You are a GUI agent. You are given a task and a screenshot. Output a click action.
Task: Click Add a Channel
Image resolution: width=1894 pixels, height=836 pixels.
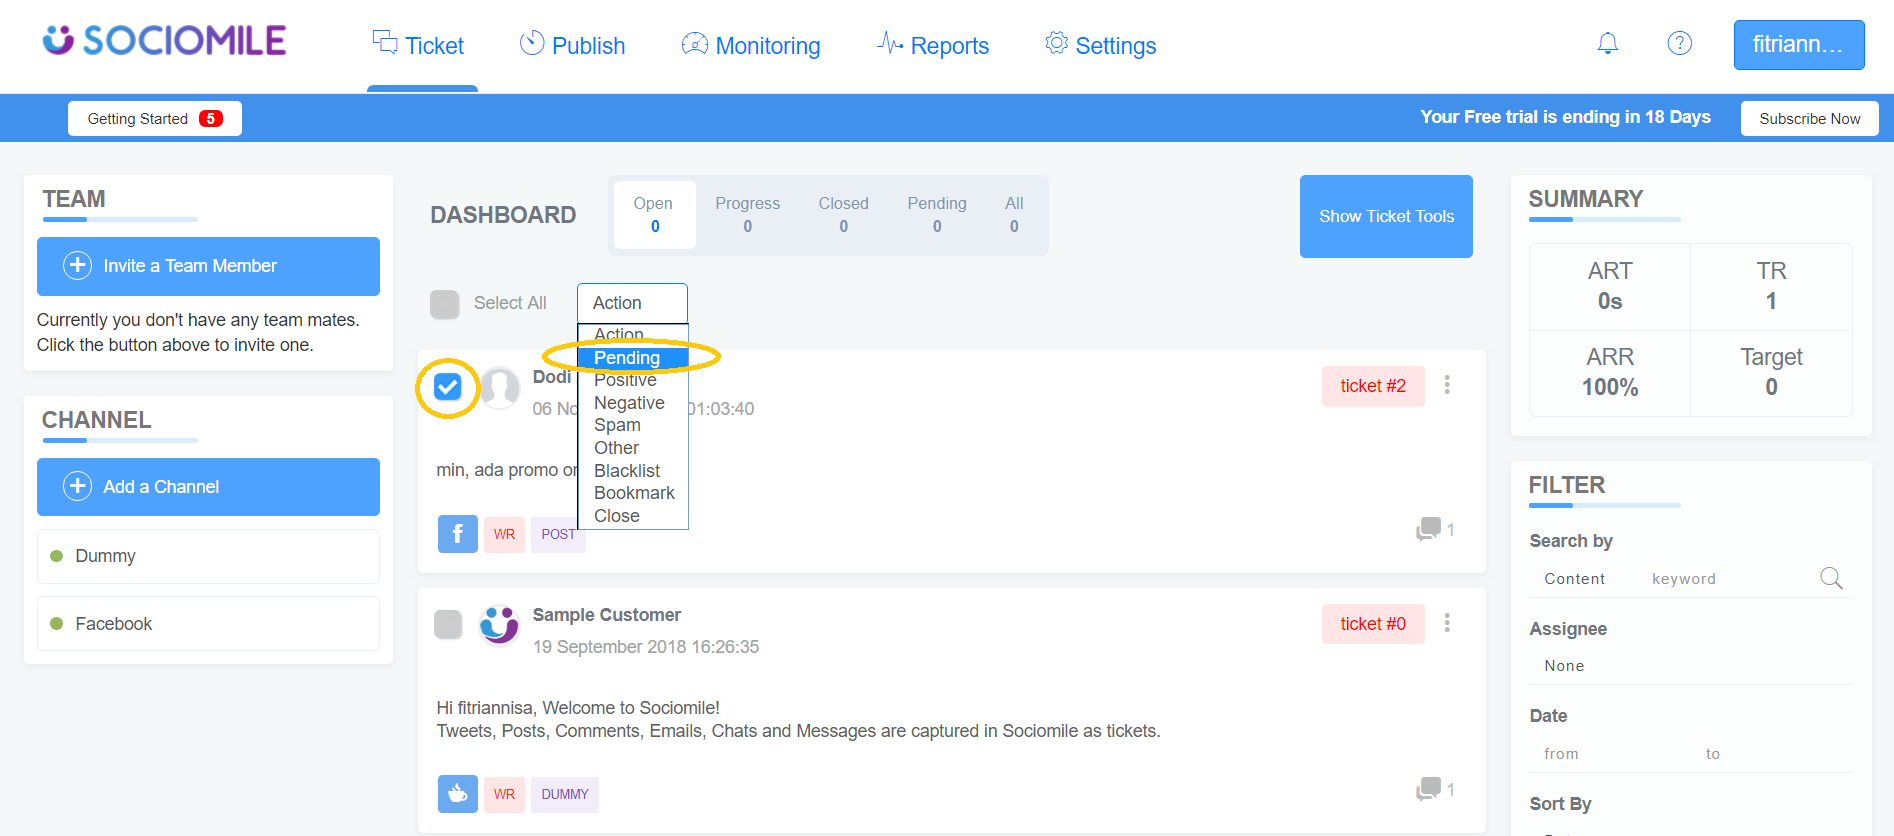[x=208, y=487]
